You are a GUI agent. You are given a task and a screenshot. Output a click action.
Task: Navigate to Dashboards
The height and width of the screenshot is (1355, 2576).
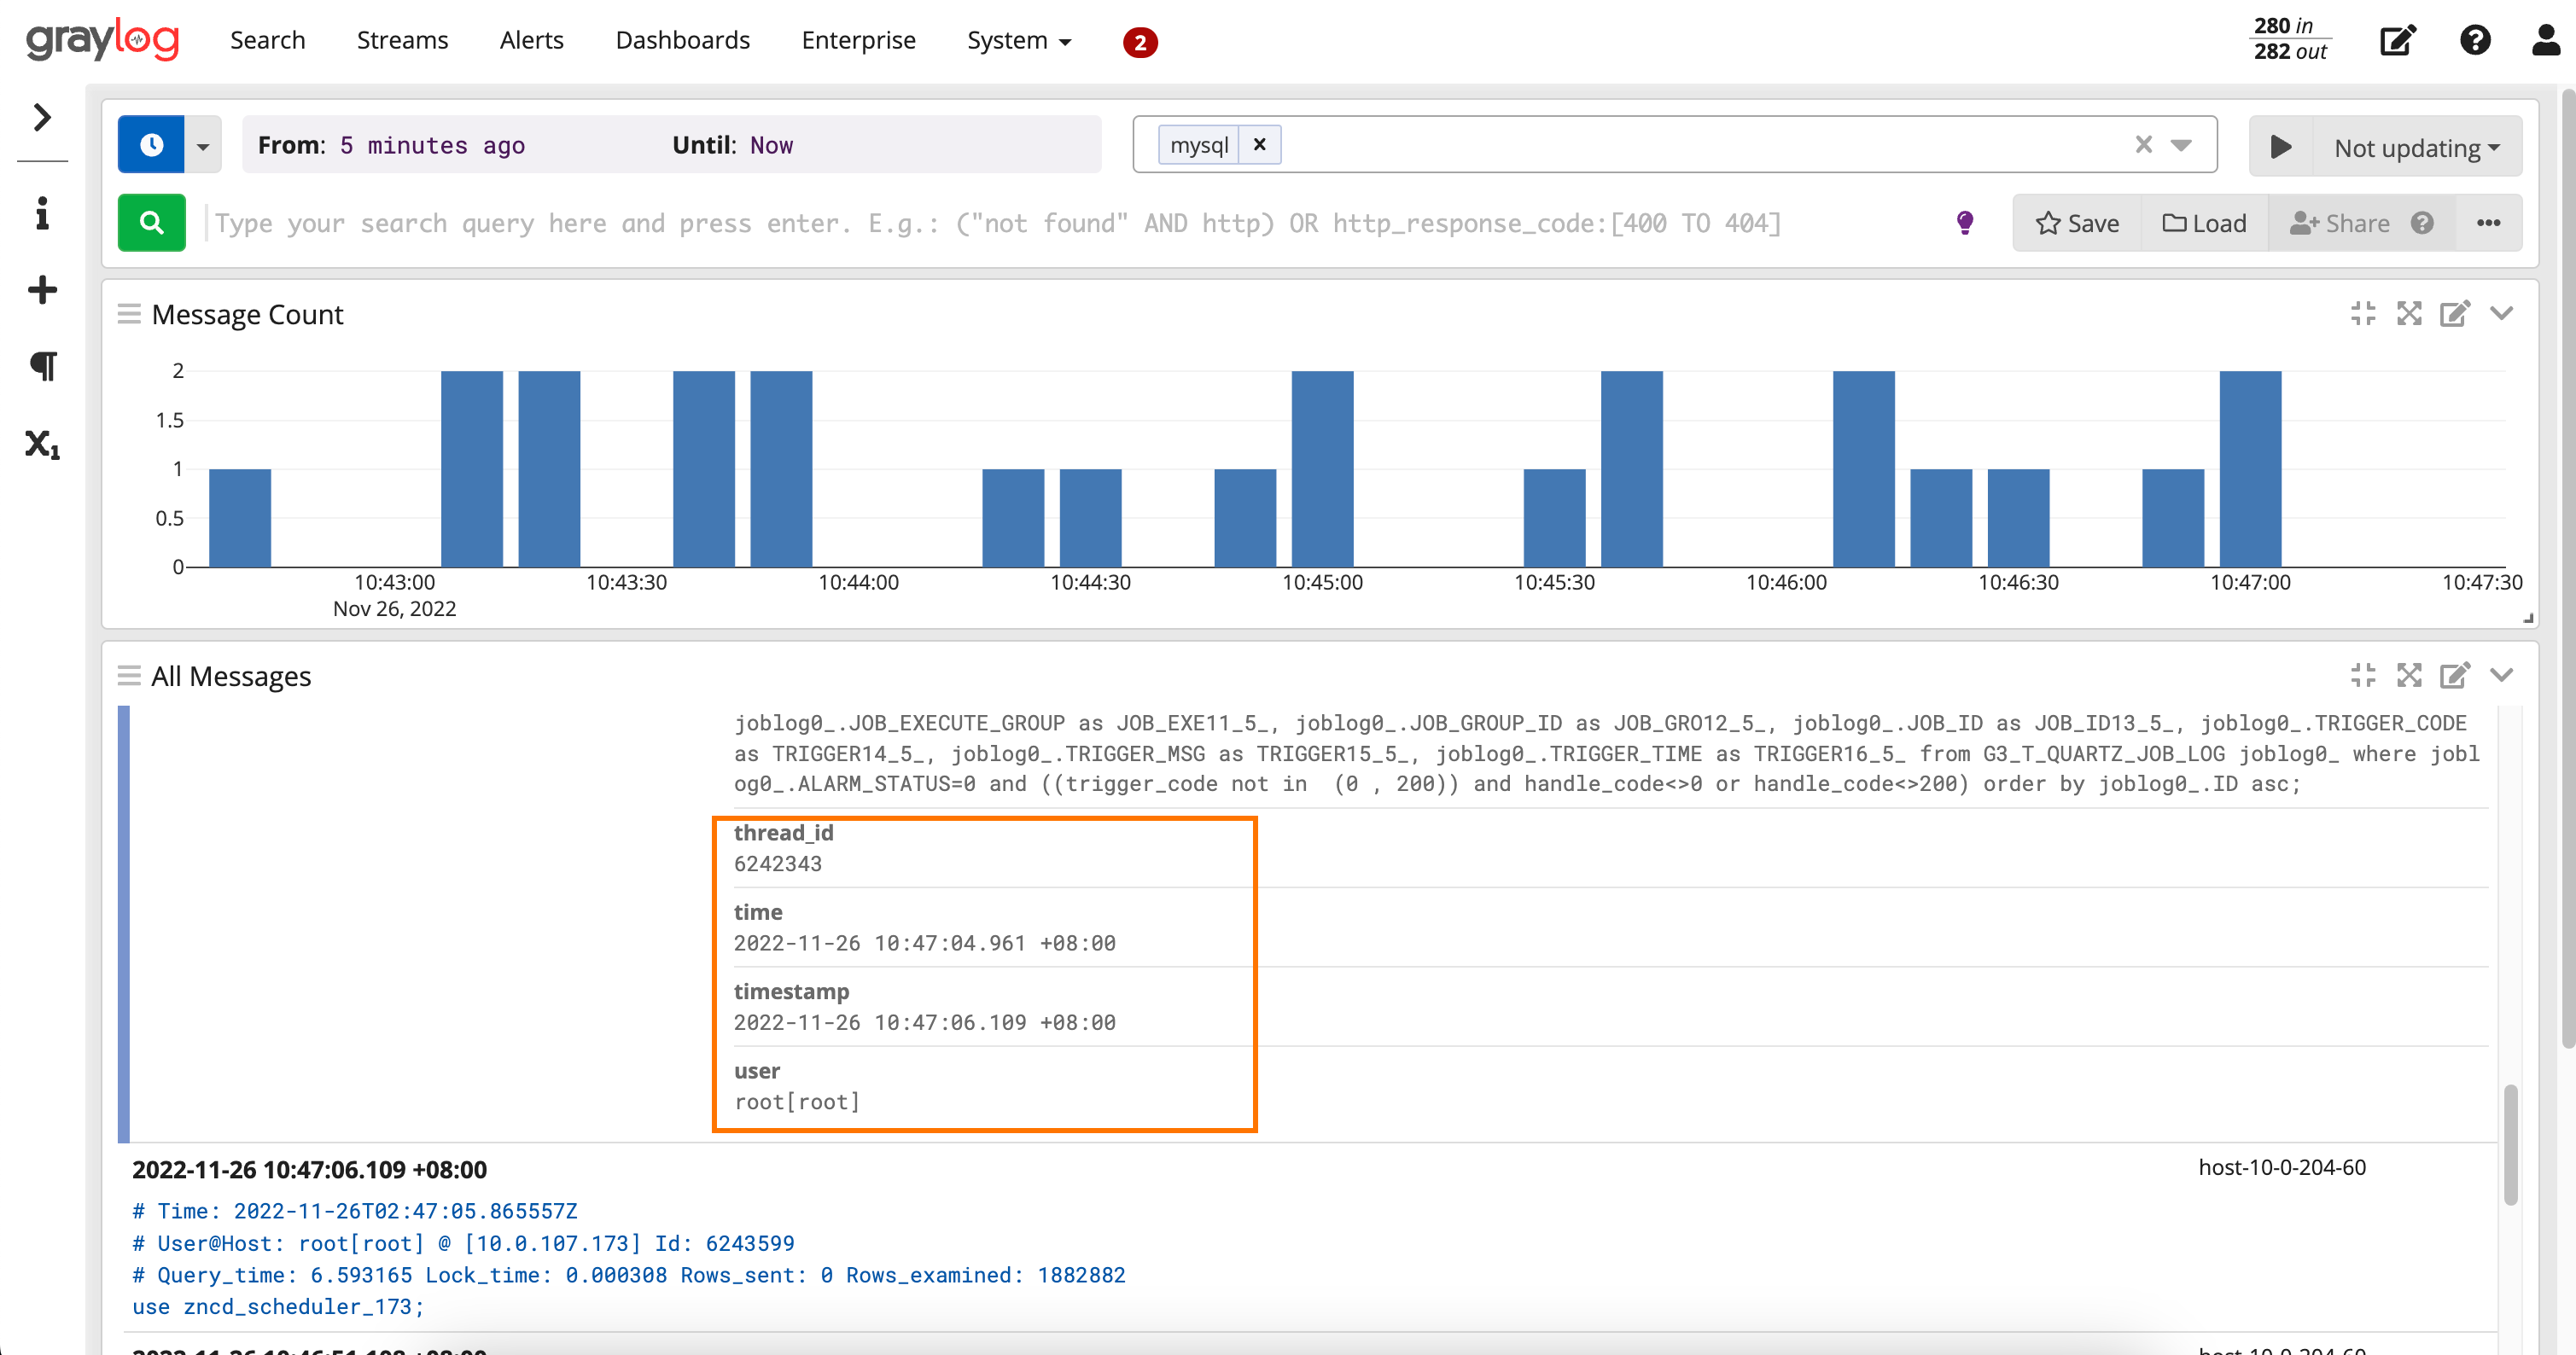[682, 40]
